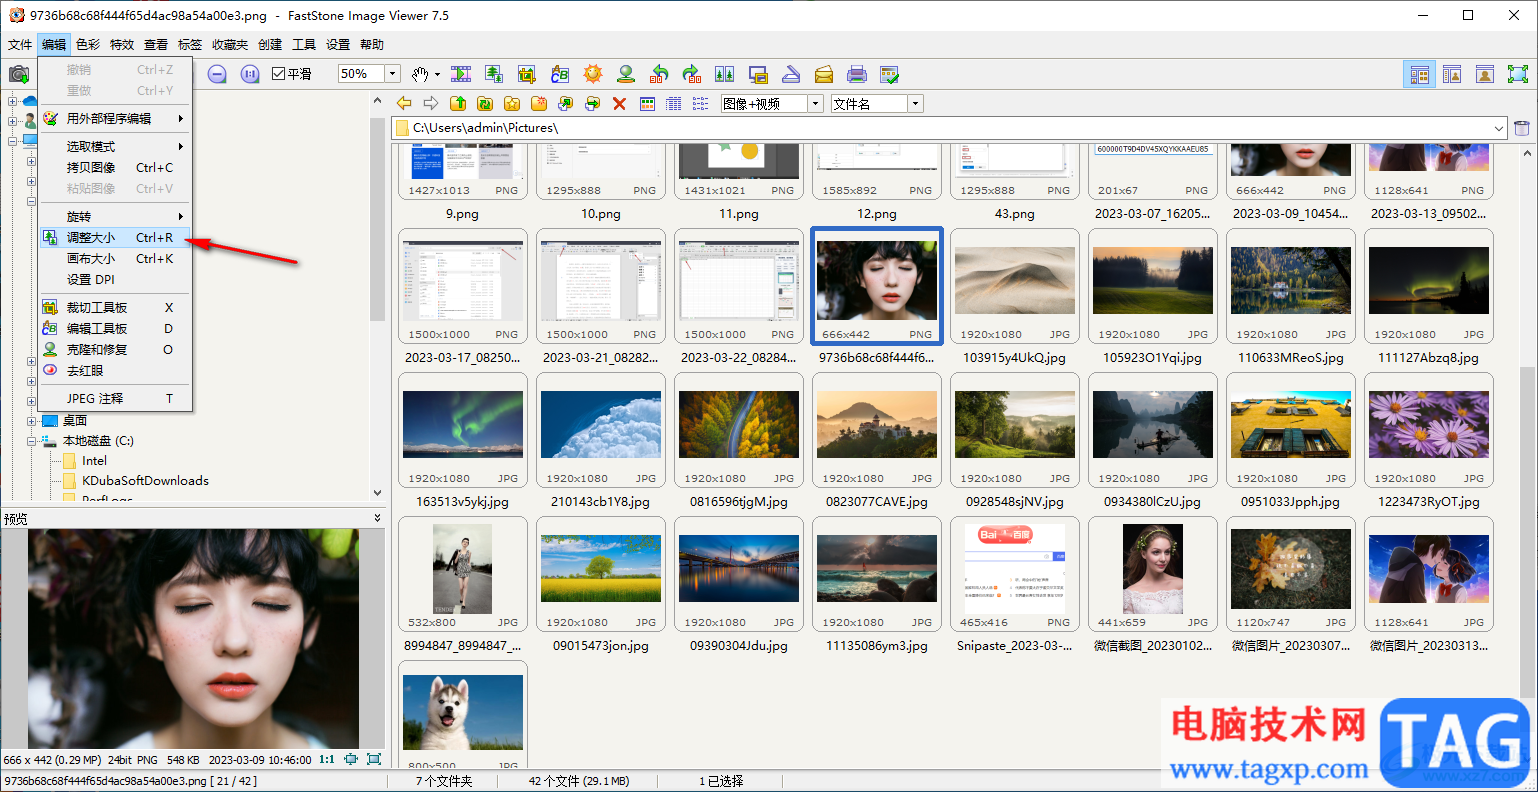Select browser layout with thumbnails view

(x=1419, y=74)
